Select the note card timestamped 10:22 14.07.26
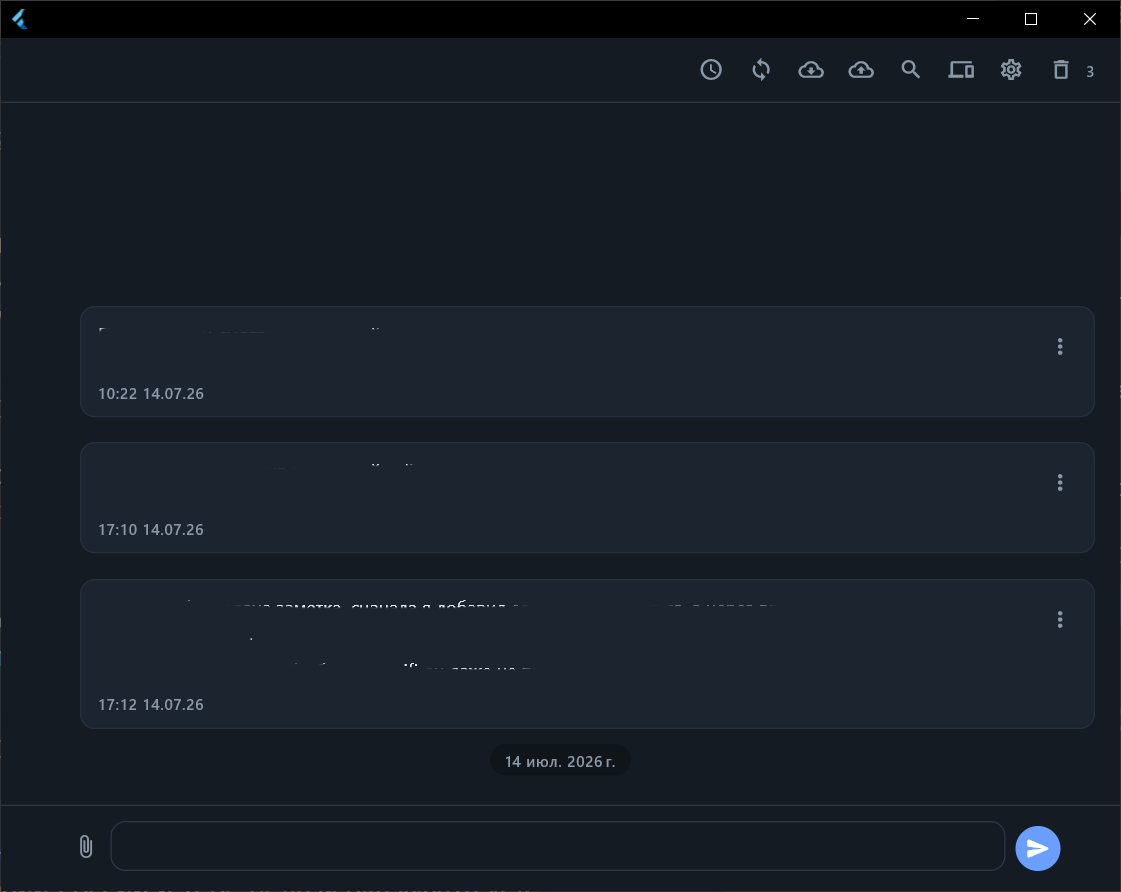 coord(587,362)
